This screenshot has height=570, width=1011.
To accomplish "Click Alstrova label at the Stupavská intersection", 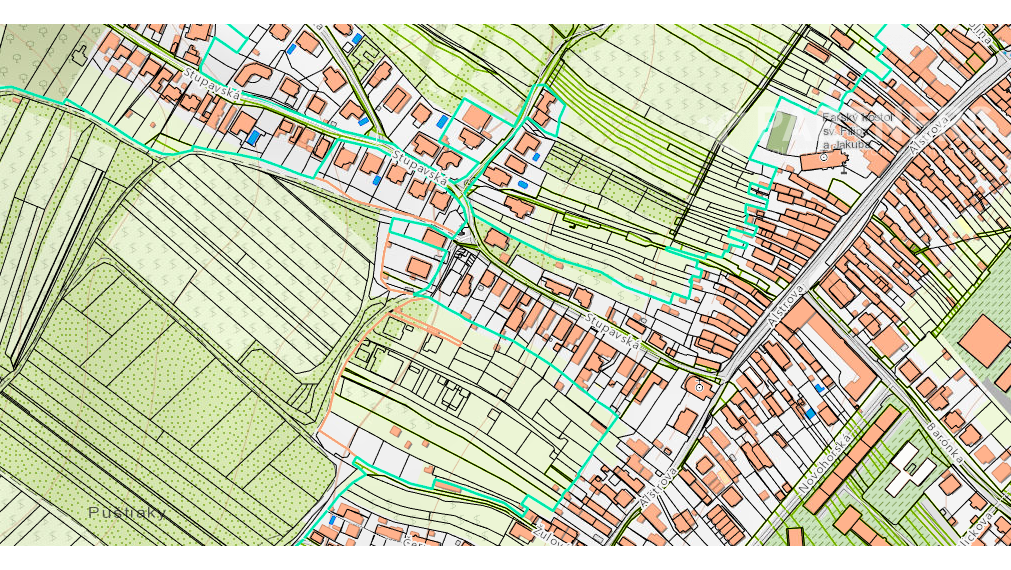I will tap(787, 305).
